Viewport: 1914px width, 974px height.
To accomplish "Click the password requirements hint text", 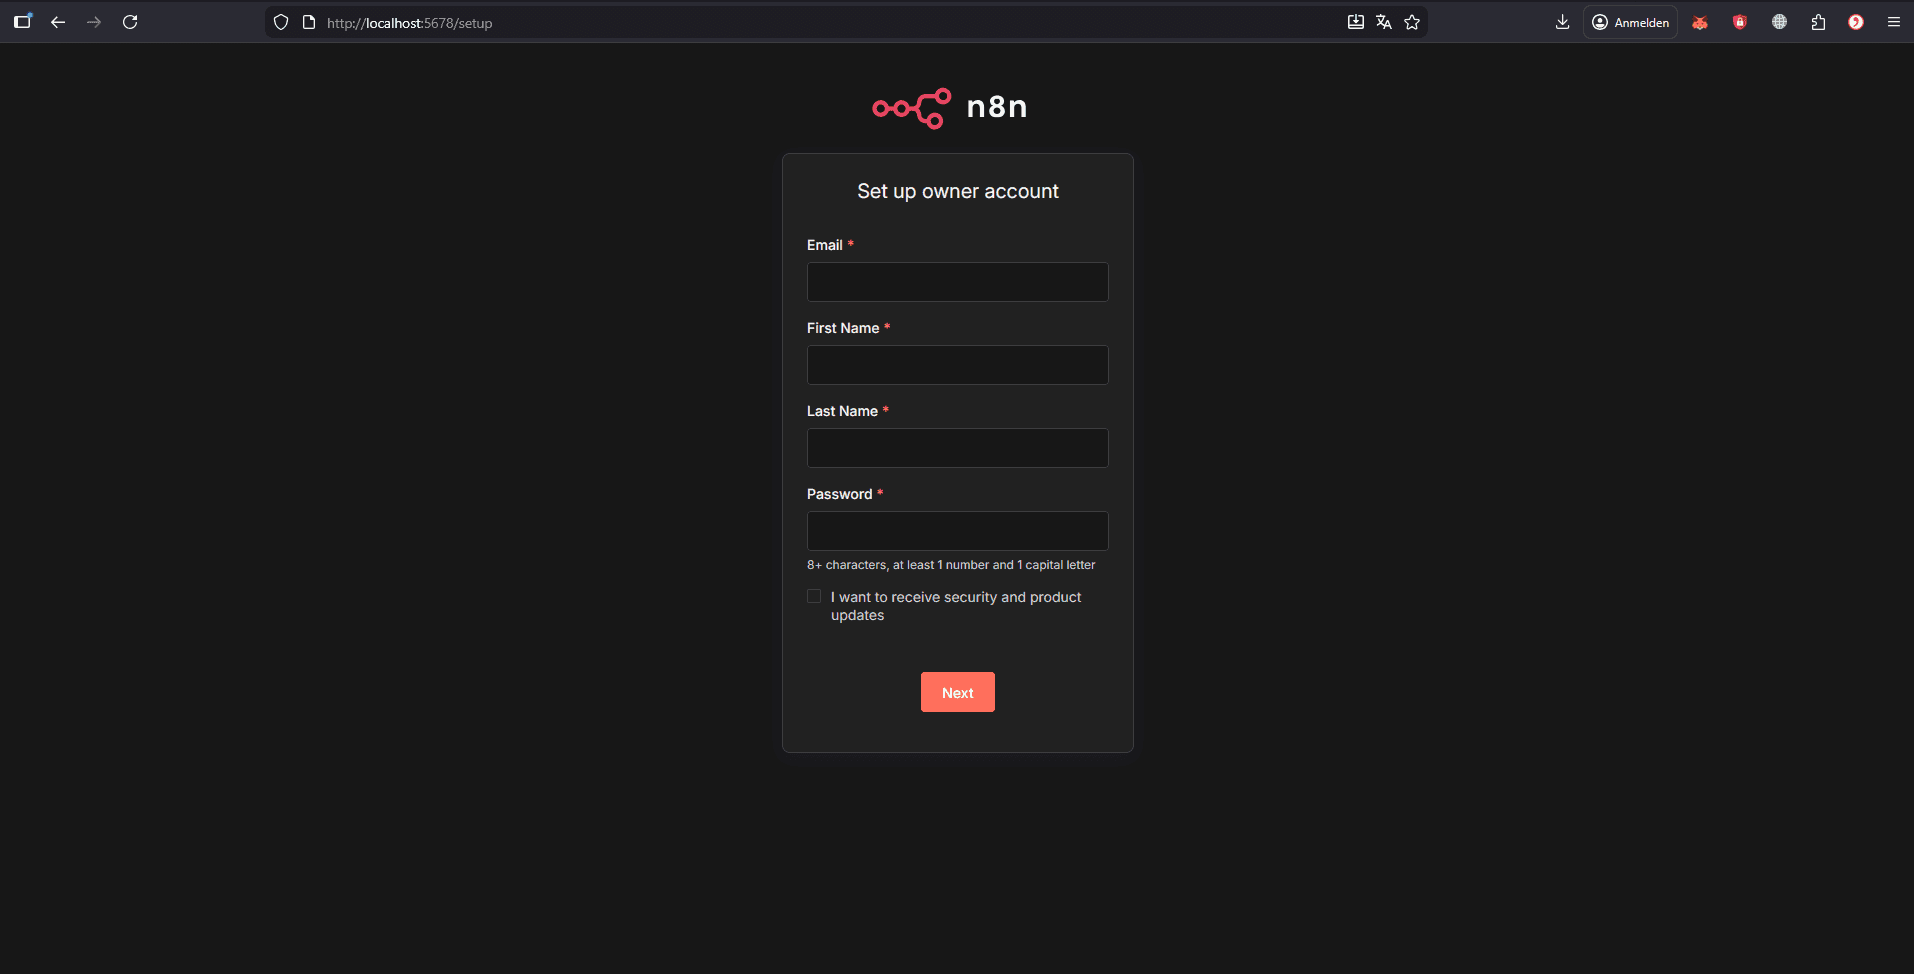I will 951,565.
